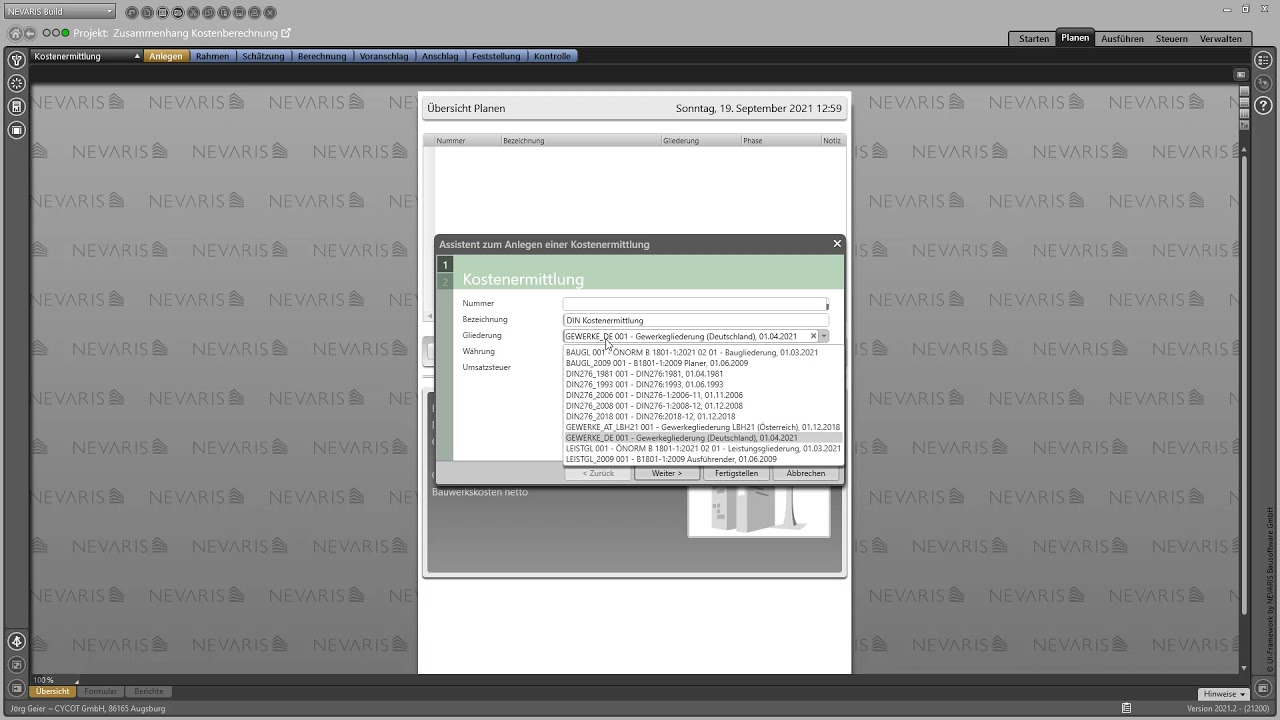1280x720 pixels.
Task: Select the Feststellung tab
Action: tap(496, 56)
